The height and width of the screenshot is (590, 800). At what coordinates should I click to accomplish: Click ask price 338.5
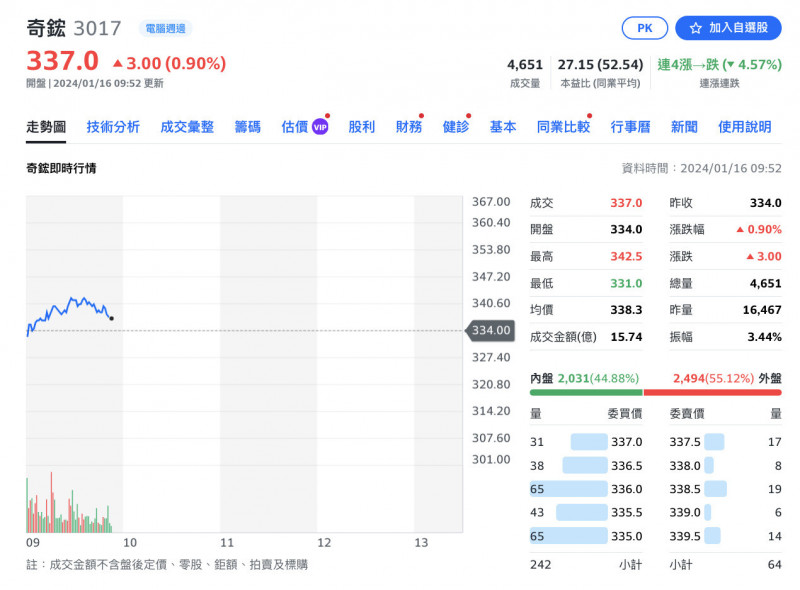point(685,489)
